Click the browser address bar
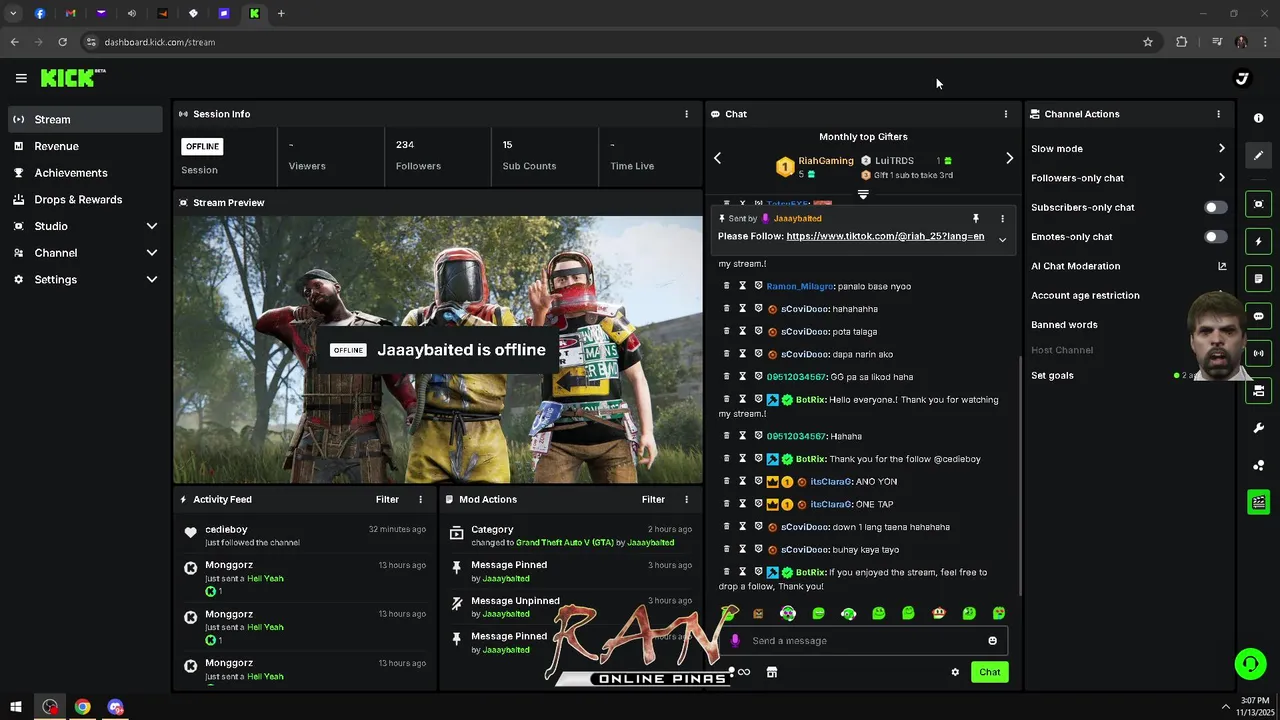Screen dimensions: 1280x720 coord(615,42)
